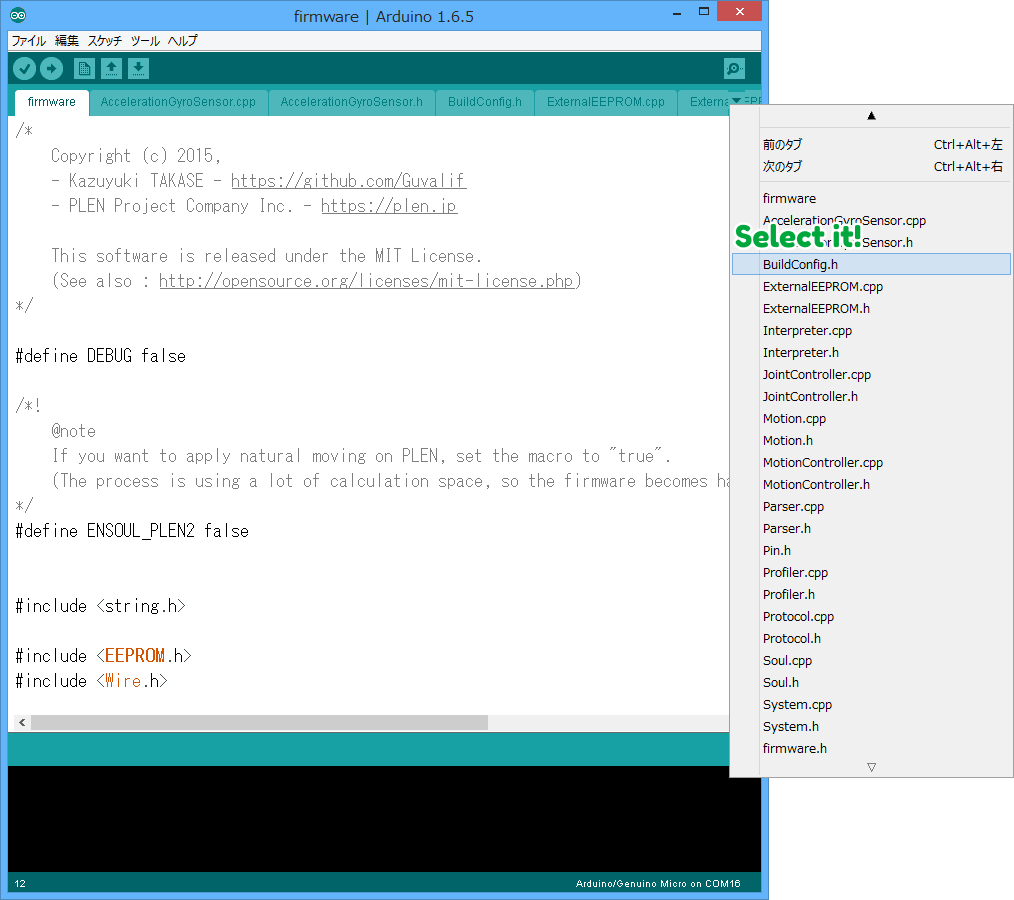Open the Serial Monitor magnifier icon
The width and height of the screenshot is (1014, 900).
735,68
